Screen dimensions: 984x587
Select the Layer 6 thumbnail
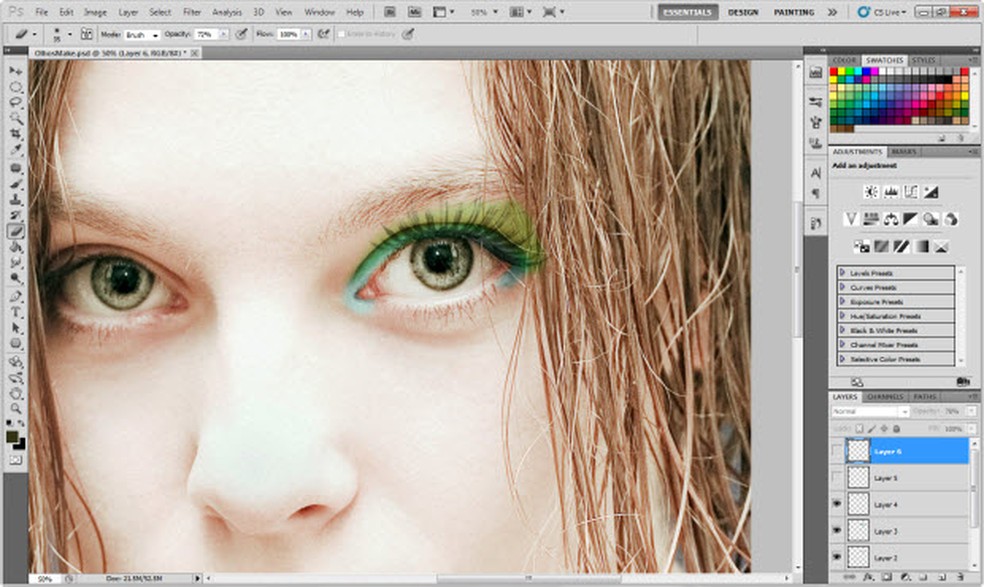[857, 451]
